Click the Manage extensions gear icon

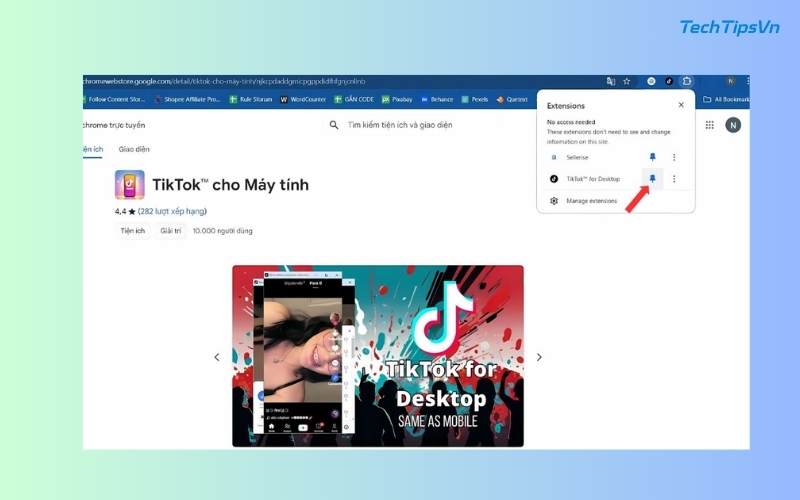click(554, 201)
